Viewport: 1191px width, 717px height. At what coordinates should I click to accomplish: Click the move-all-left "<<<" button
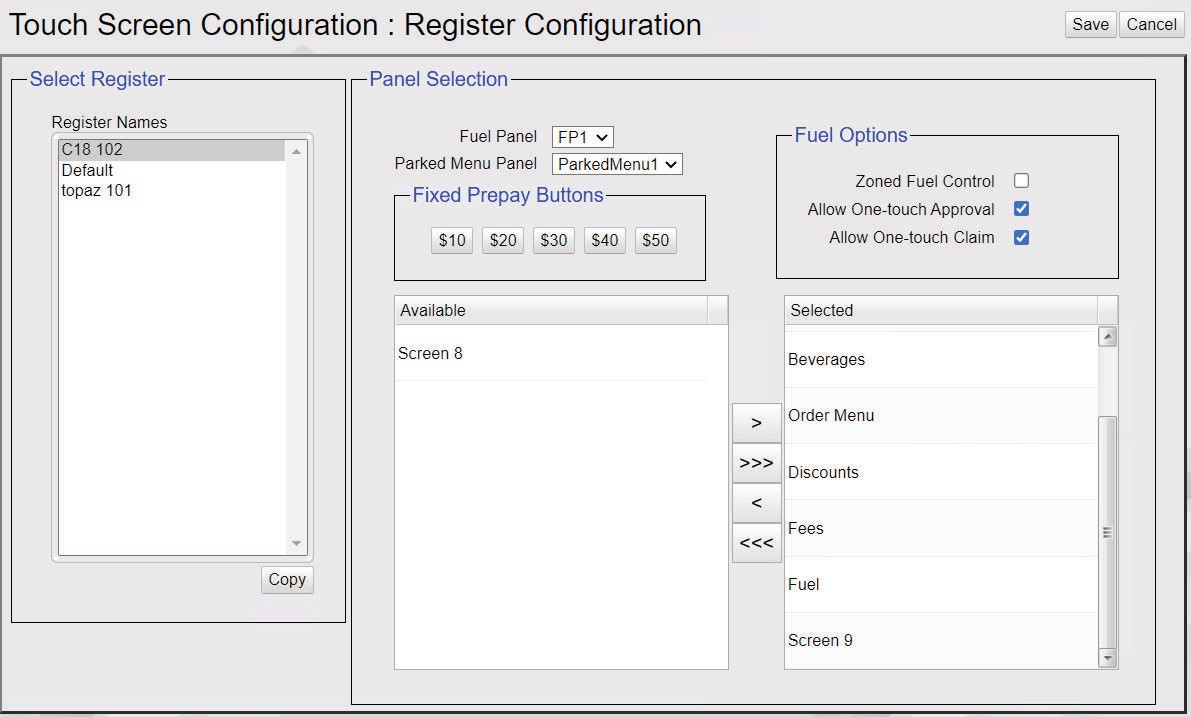tap(757, 542)
